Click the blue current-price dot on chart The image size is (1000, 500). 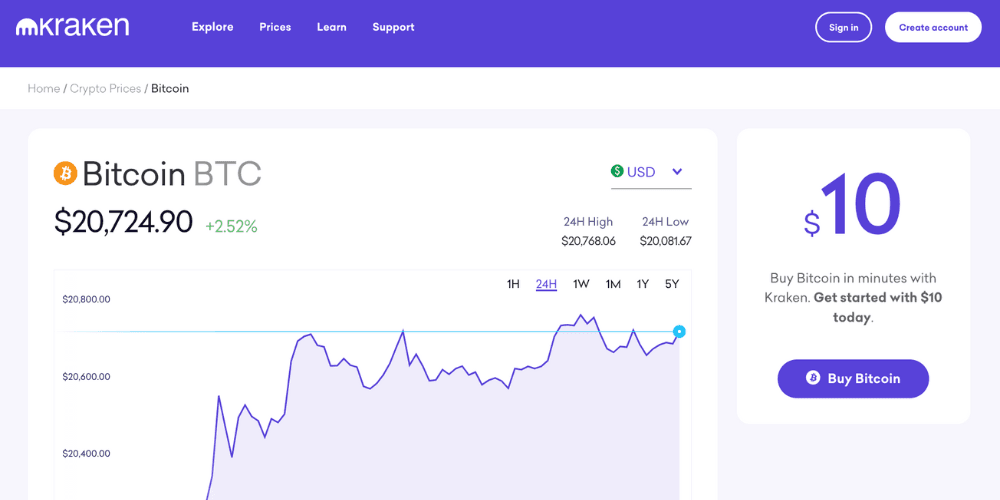679,331
